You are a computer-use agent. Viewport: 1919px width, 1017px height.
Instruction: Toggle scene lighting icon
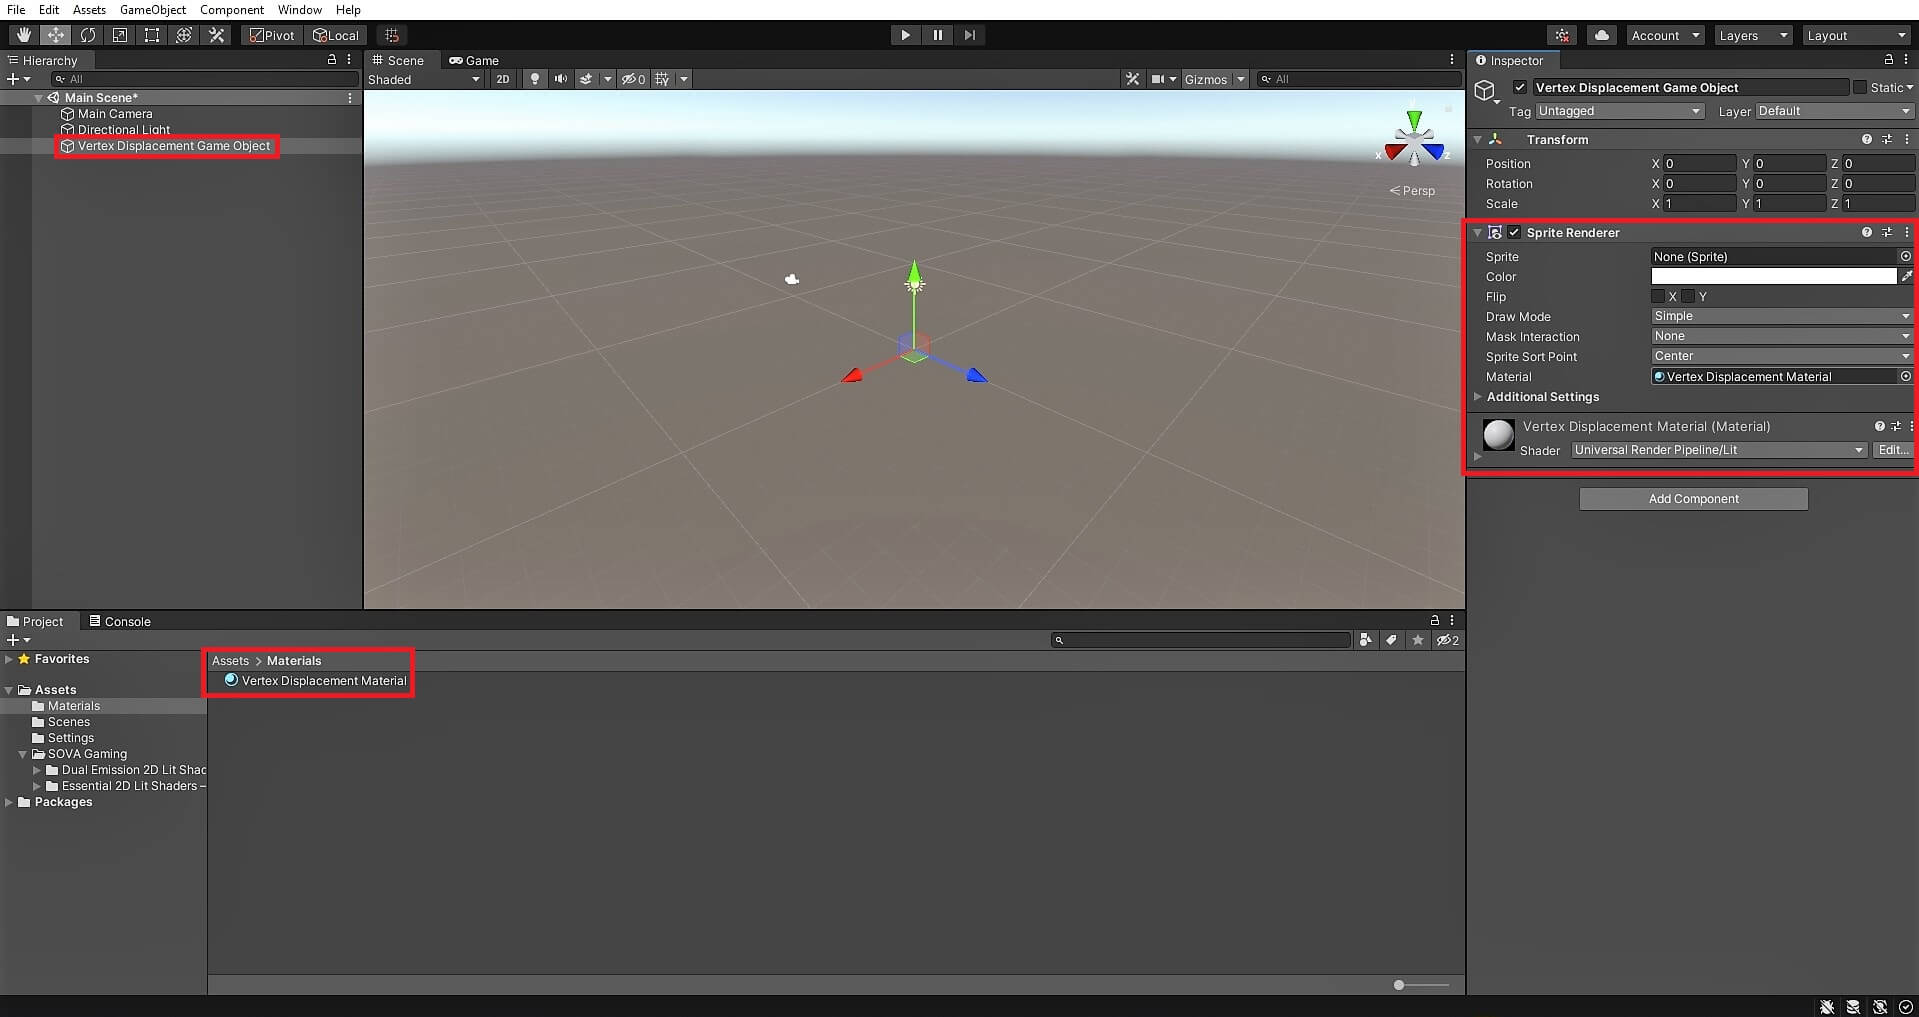[x=535, y=79]
